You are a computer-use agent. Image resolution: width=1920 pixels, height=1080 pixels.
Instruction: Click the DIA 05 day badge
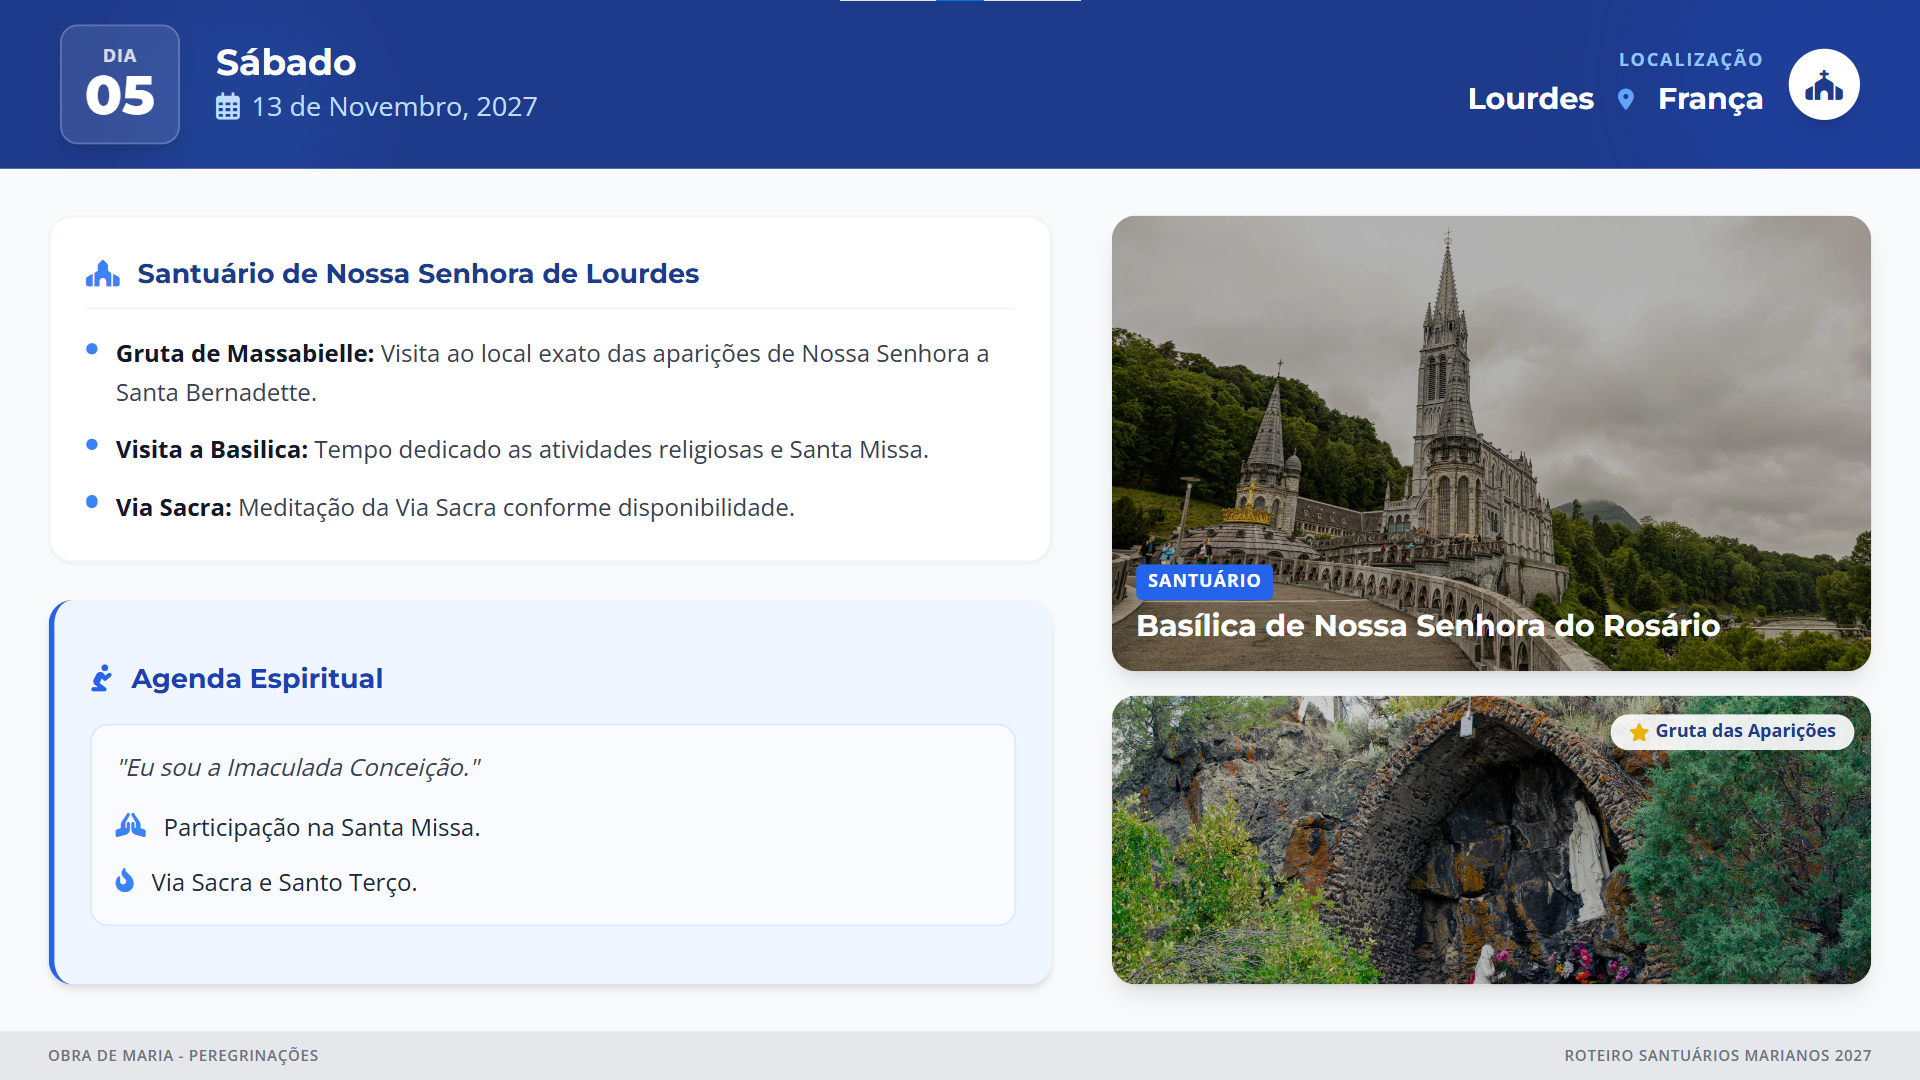coord(120,85)
